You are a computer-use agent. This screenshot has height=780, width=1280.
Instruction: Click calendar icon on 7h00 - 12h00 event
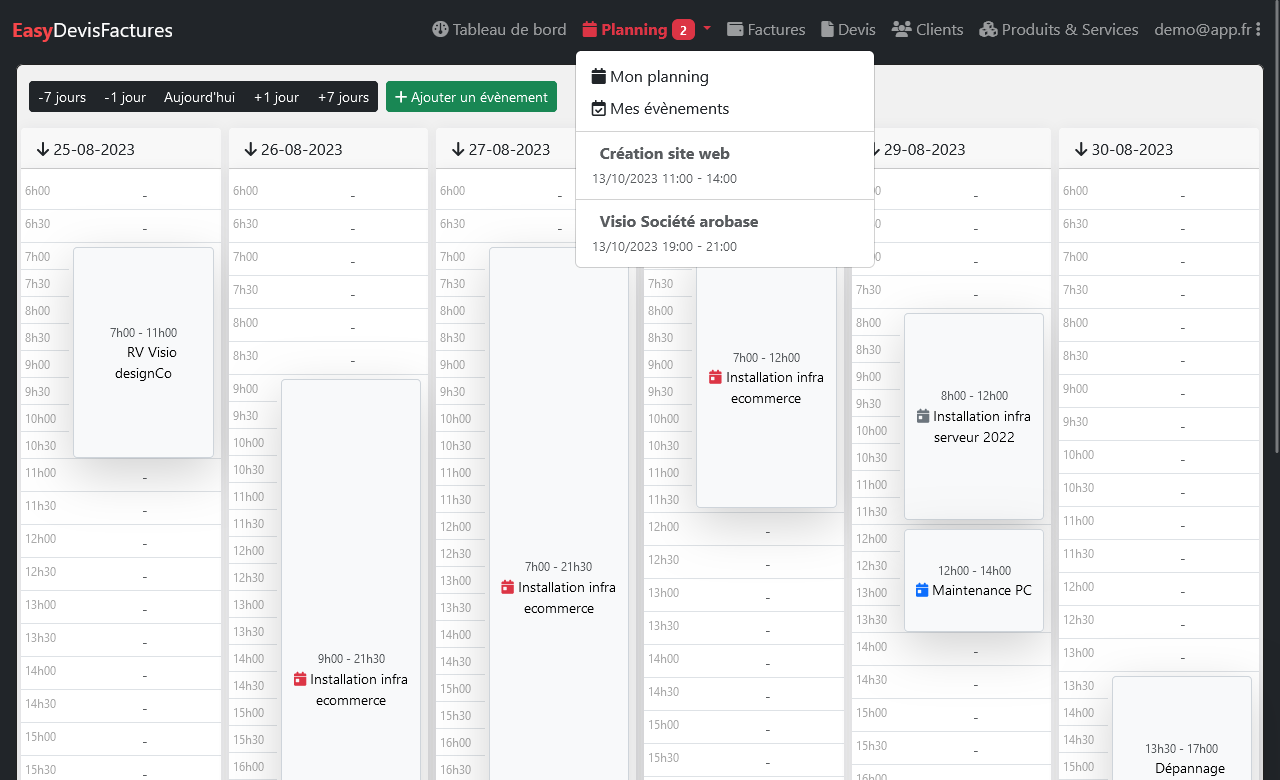click(x=715, y=378)
